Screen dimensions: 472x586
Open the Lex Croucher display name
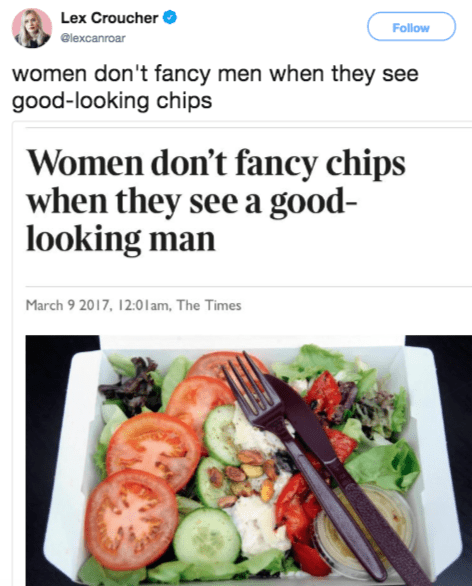[x=109, y=18]
